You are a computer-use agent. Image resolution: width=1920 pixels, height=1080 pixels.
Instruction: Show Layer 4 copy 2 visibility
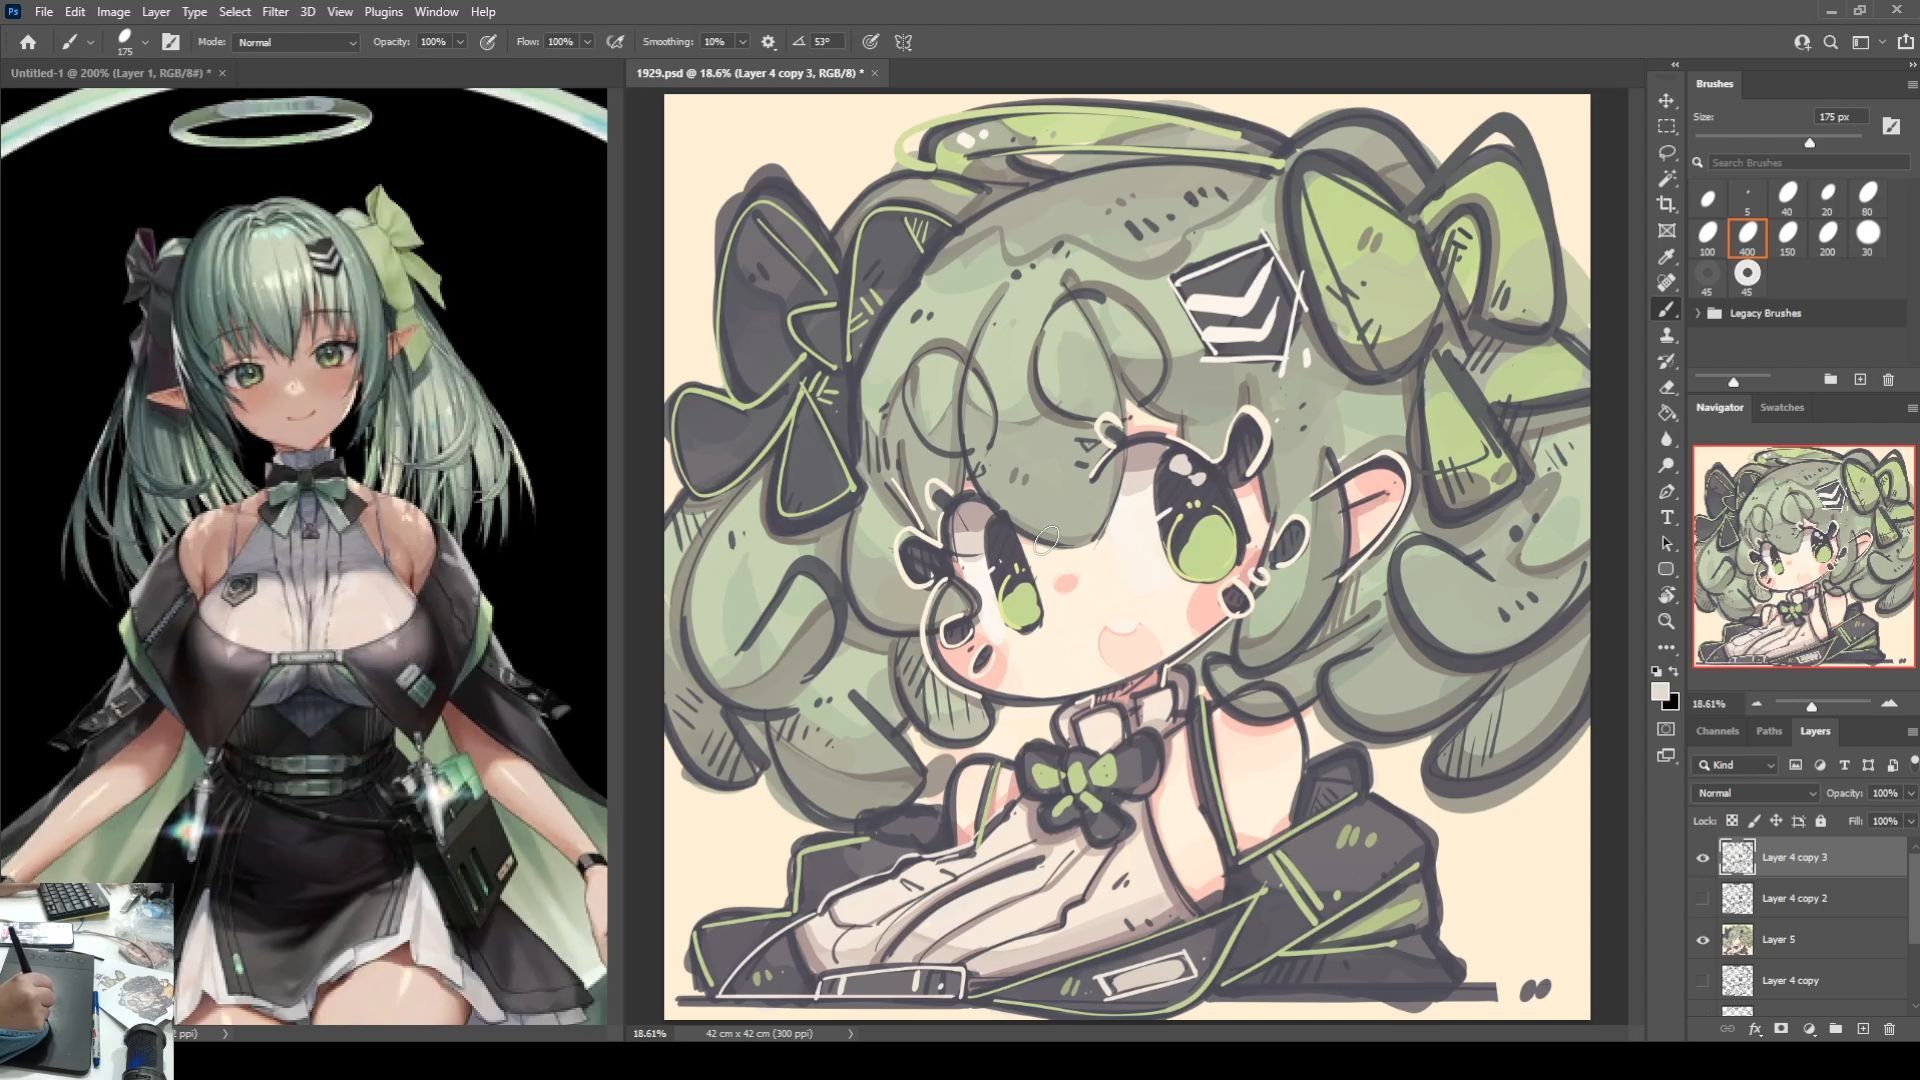1702,899
